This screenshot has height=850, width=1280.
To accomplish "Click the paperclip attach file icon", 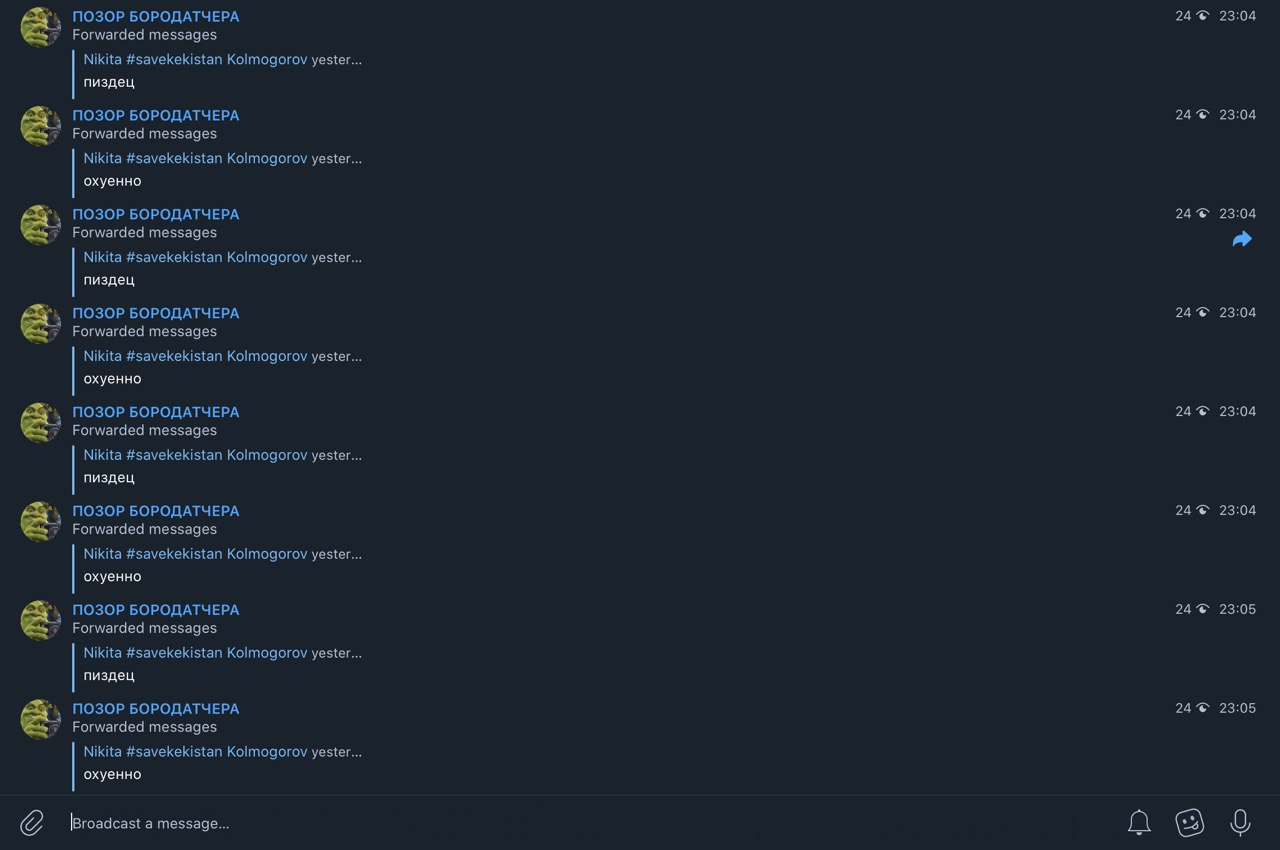I will 32,823.
